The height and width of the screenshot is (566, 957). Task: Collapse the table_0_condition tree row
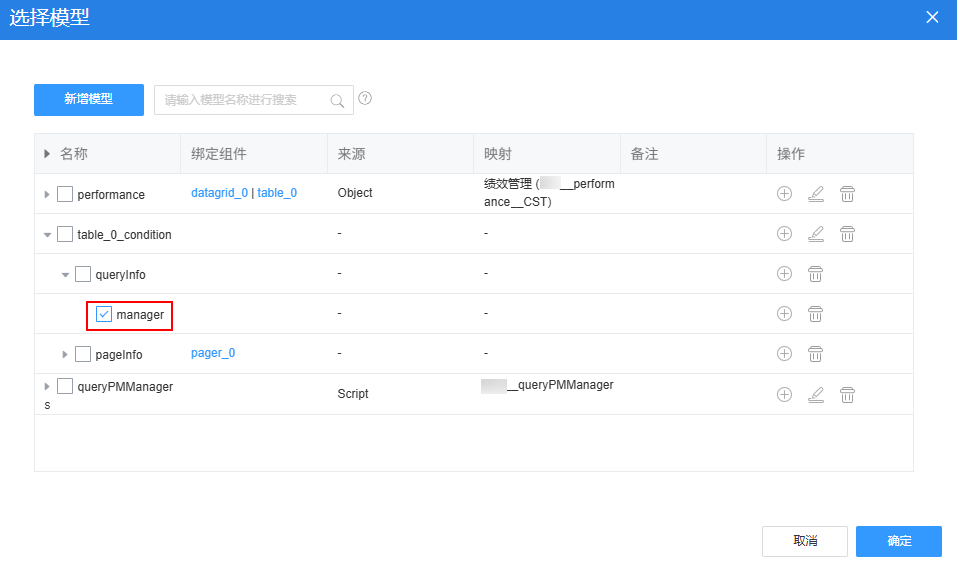pyautogui.click(x=47, y=234)
